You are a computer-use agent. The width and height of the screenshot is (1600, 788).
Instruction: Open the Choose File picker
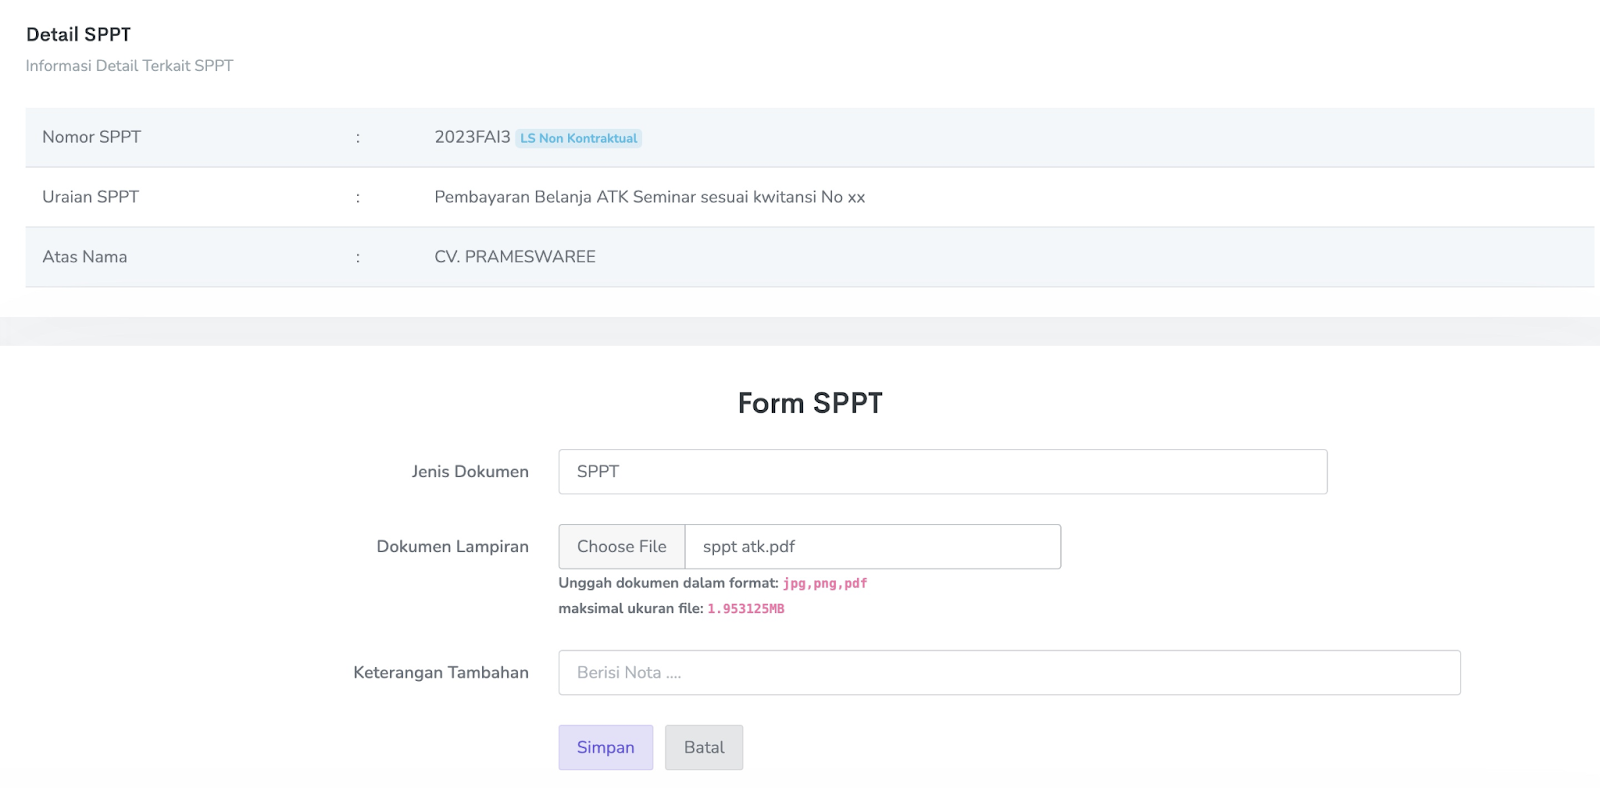coord(621,547)
